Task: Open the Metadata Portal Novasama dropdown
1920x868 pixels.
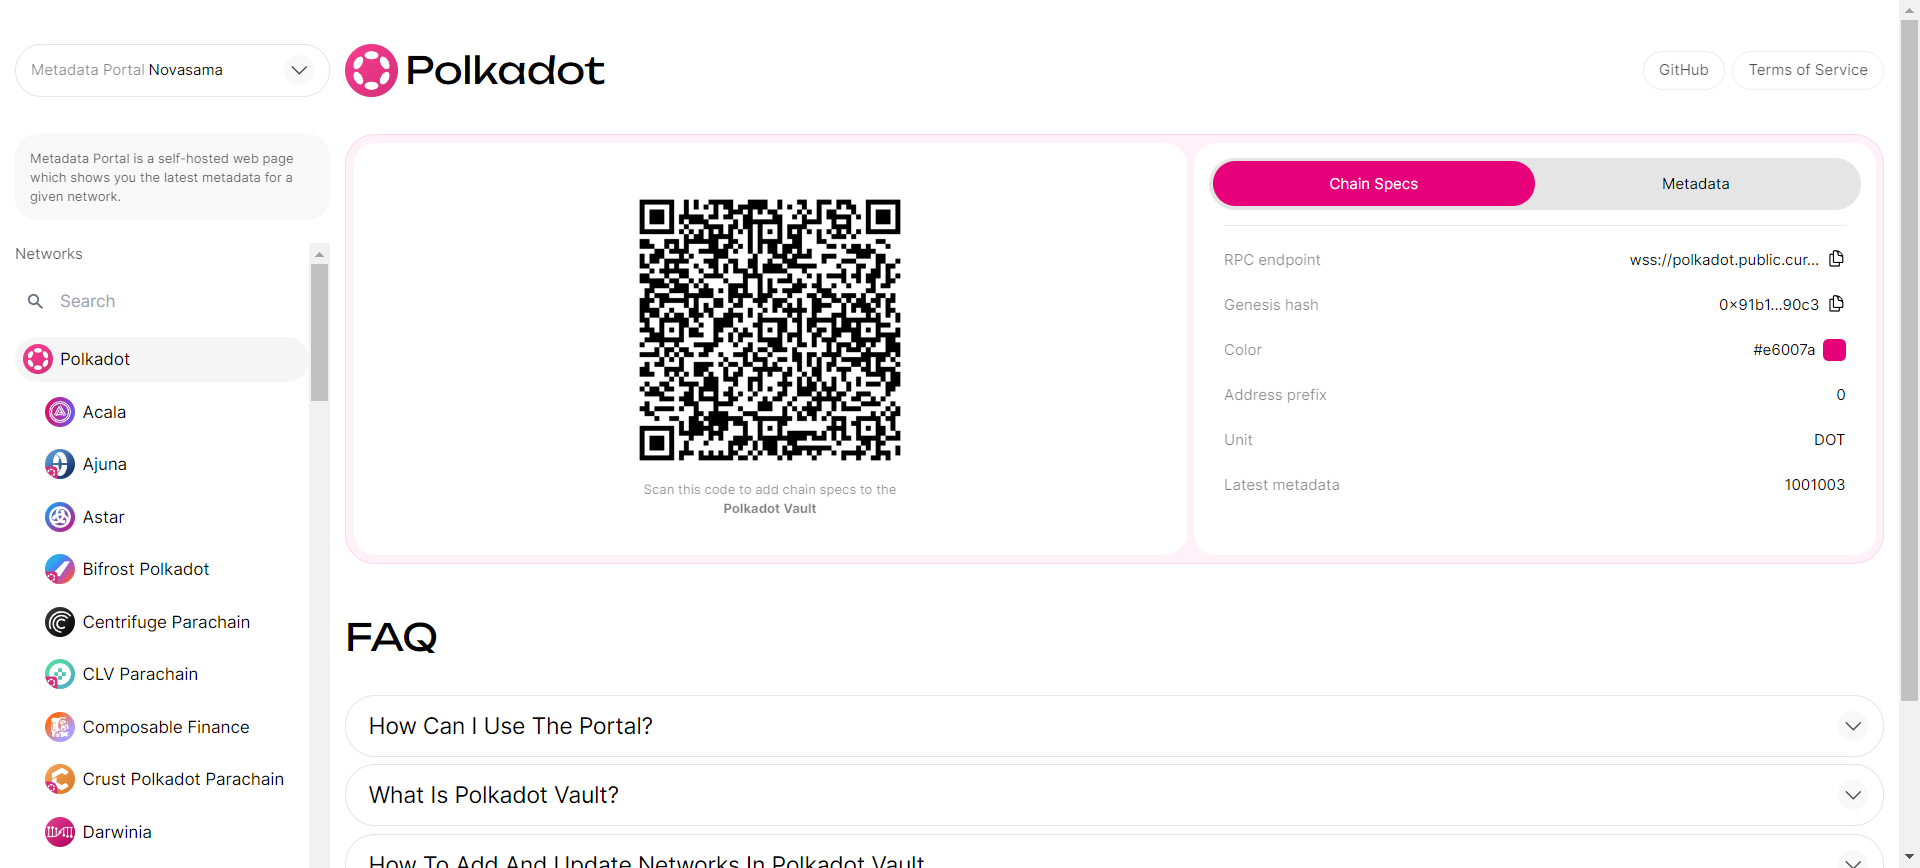Action: coord(172,70)
